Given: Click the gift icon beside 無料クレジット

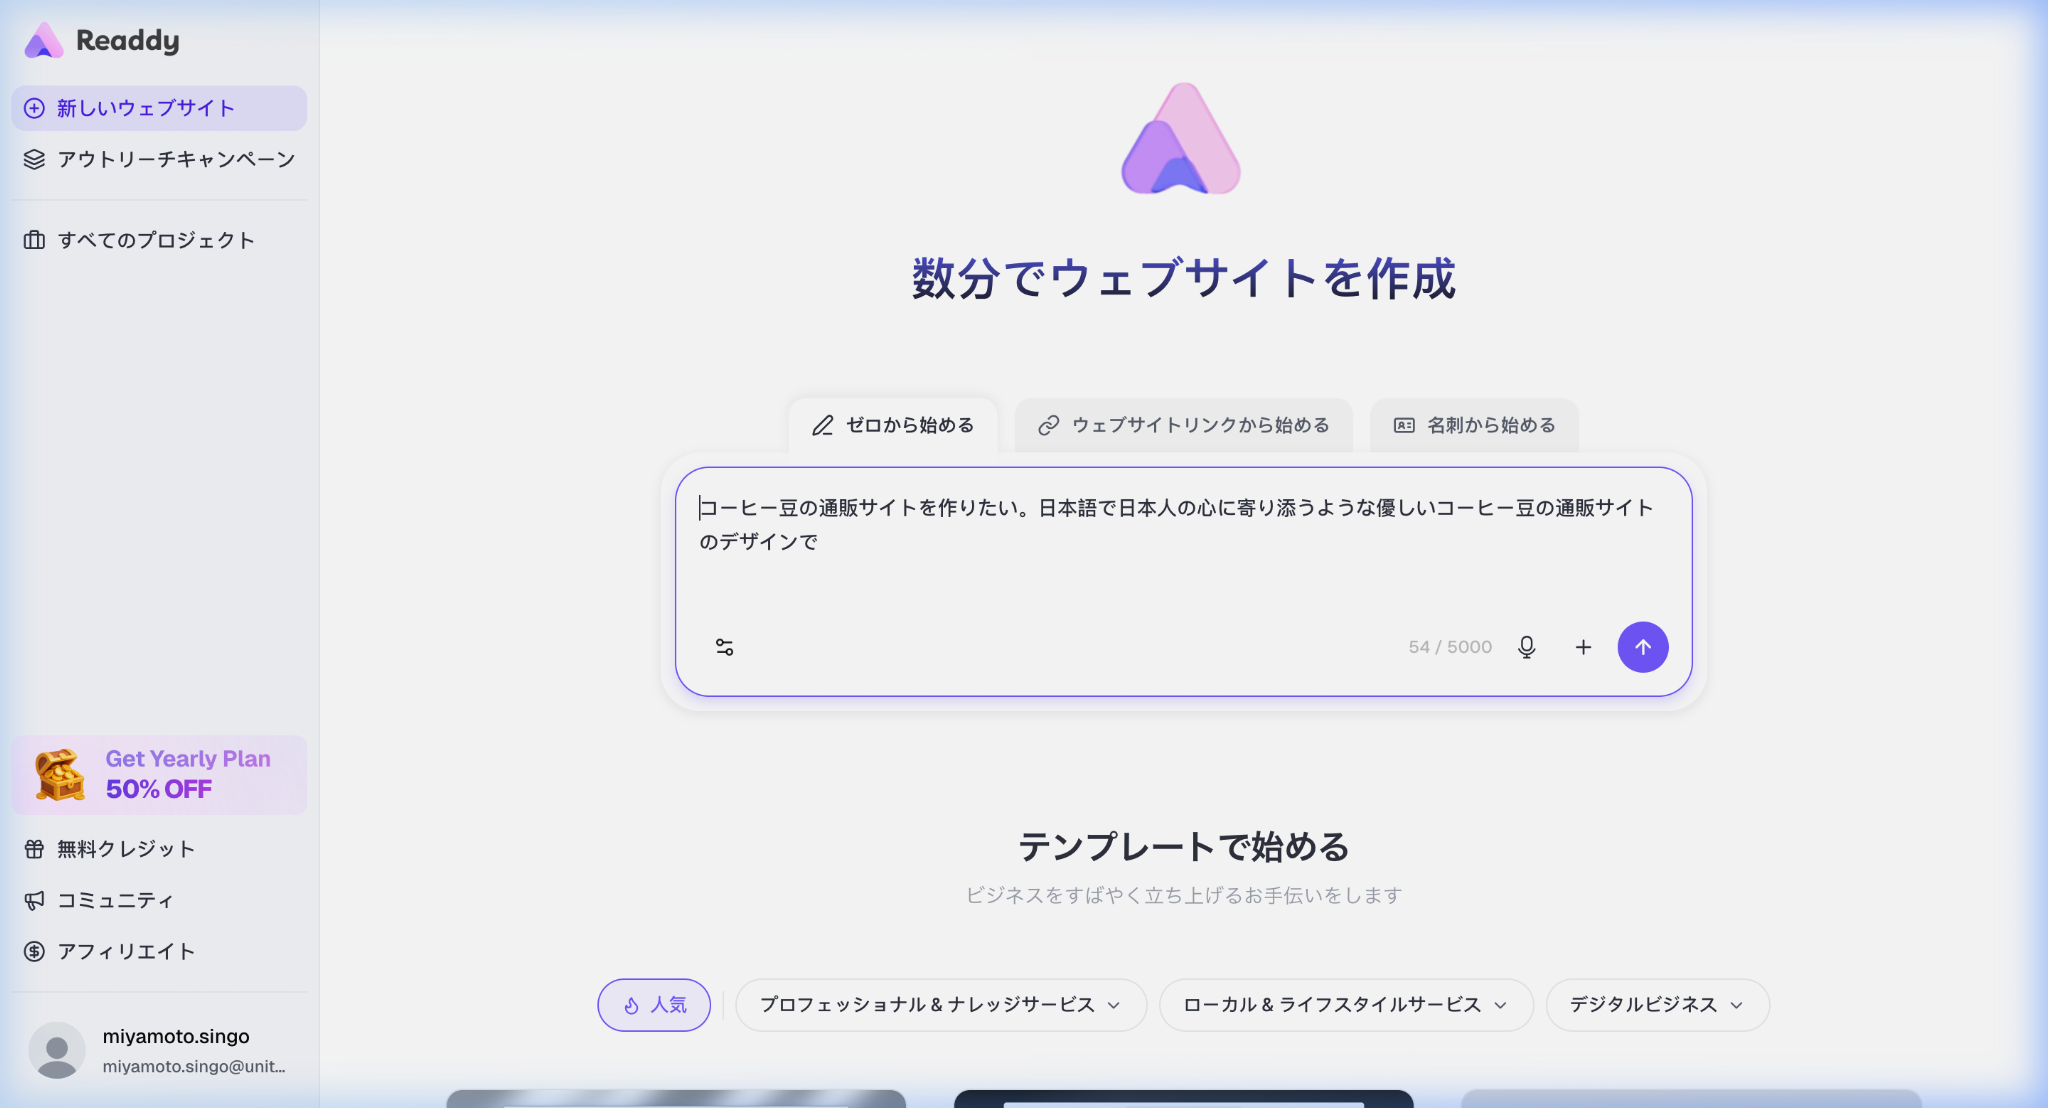Looking at the screenshot, I should coord(34,849).
